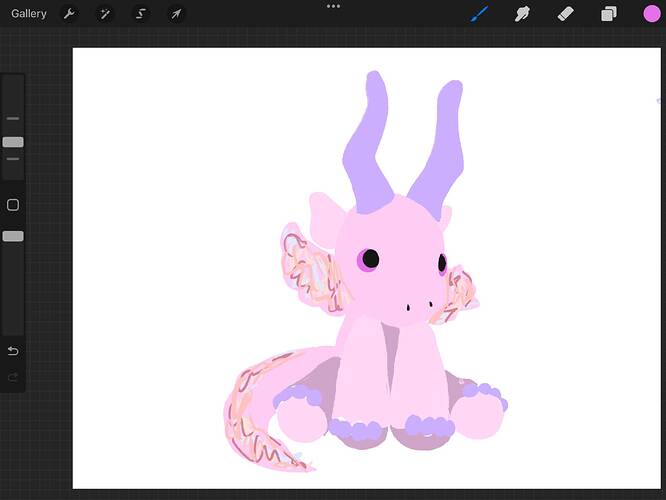Image resolution: width=666 pixels, height=500 pixels.
Task: Activate the Transform arrow tool
Action: [x=176, y=14]
